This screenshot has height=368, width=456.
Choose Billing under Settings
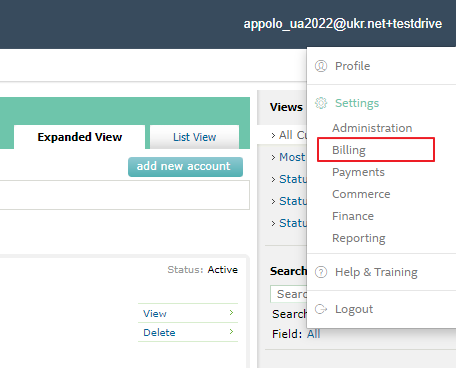click(349, 150)
